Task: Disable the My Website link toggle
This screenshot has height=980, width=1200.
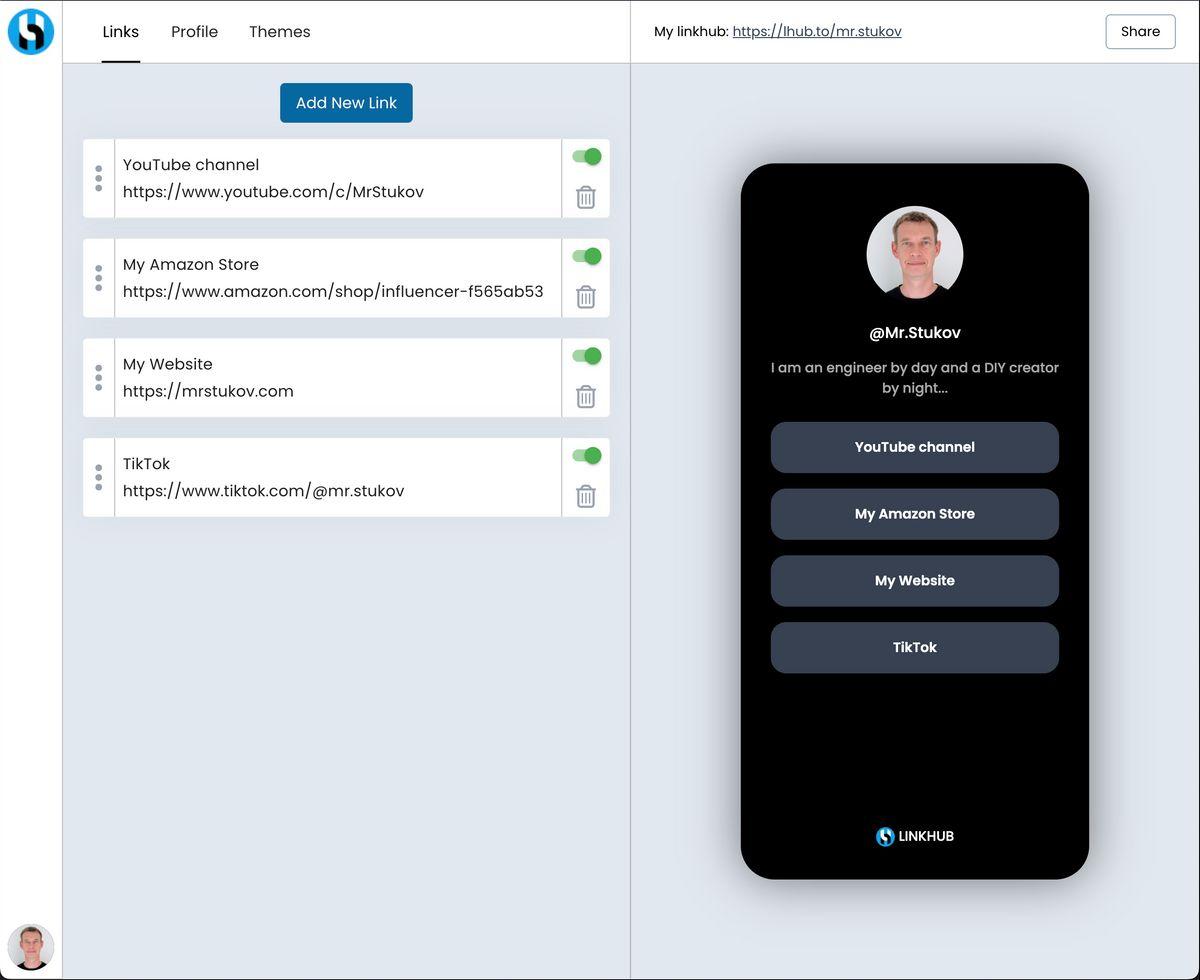Action: click(x=586, y=356)
